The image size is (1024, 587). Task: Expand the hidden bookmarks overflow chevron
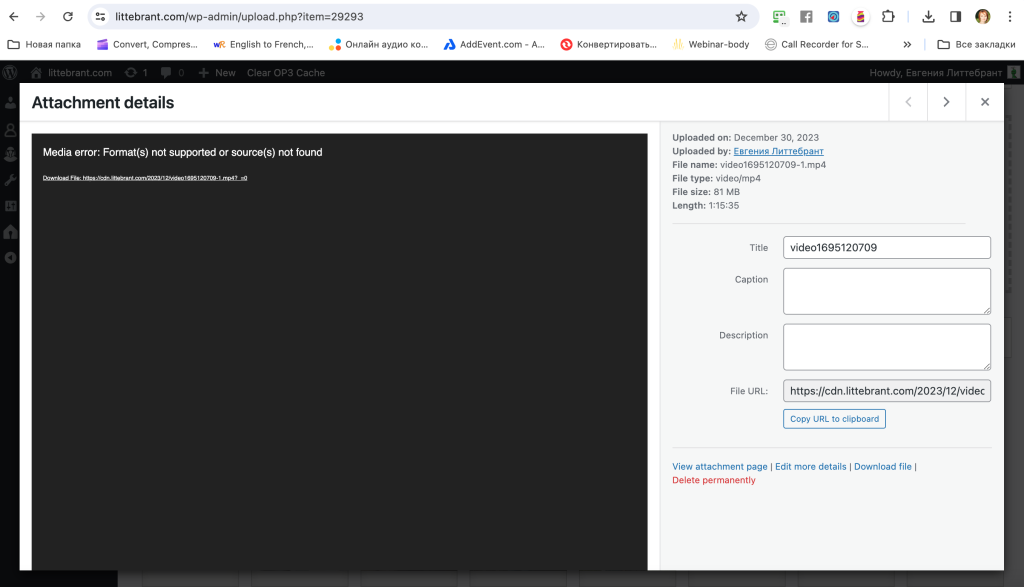click(x=907, y=44)
